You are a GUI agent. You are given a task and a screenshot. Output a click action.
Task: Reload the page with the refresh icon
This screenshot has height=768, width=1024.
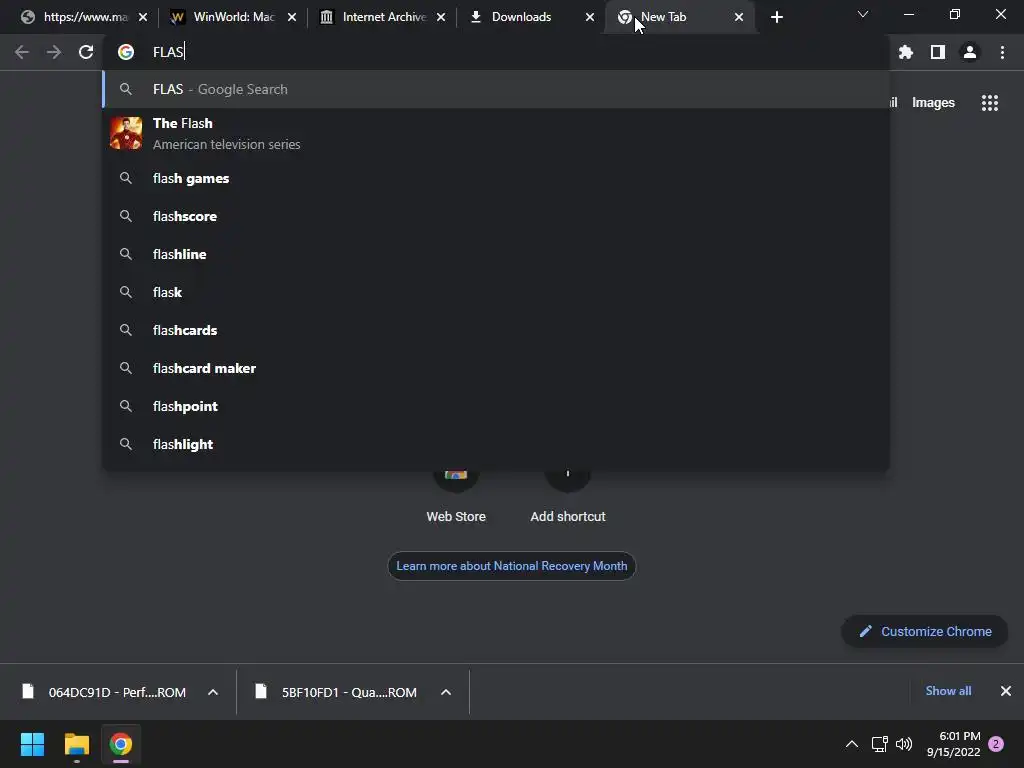(x=86, y=52)
